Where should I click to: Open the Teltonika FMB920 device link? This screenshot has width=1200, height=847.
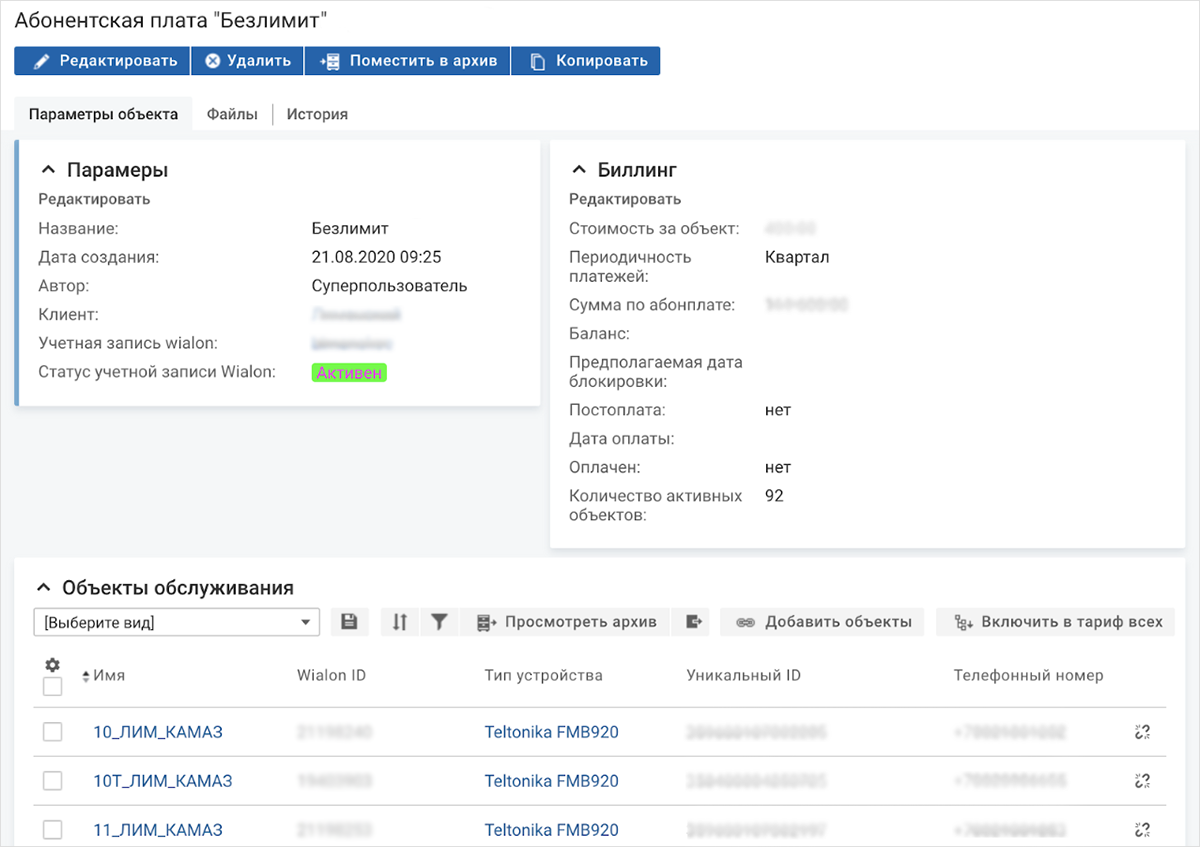click(550, 731)
